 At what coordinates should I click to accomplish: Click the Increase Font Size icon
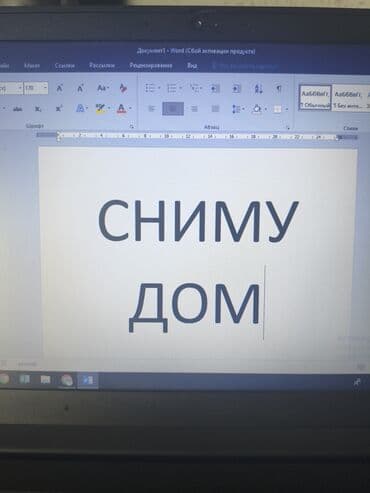tap(59, 88)
